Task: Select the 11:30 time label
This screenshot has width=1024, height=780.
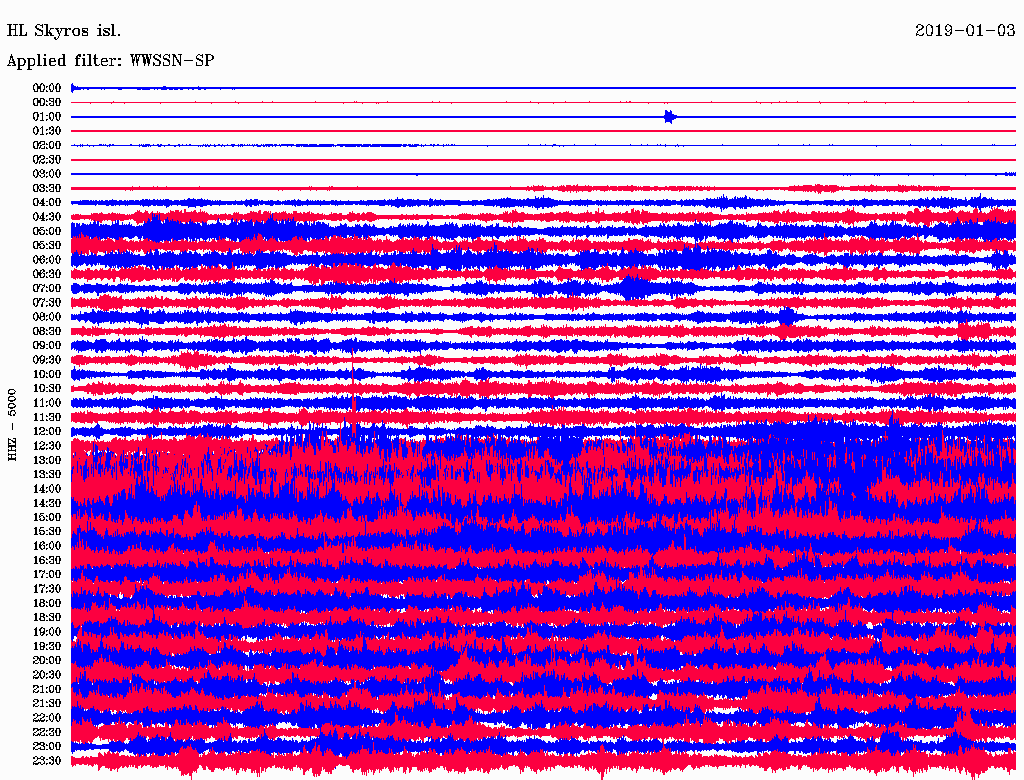Action: 47,417
